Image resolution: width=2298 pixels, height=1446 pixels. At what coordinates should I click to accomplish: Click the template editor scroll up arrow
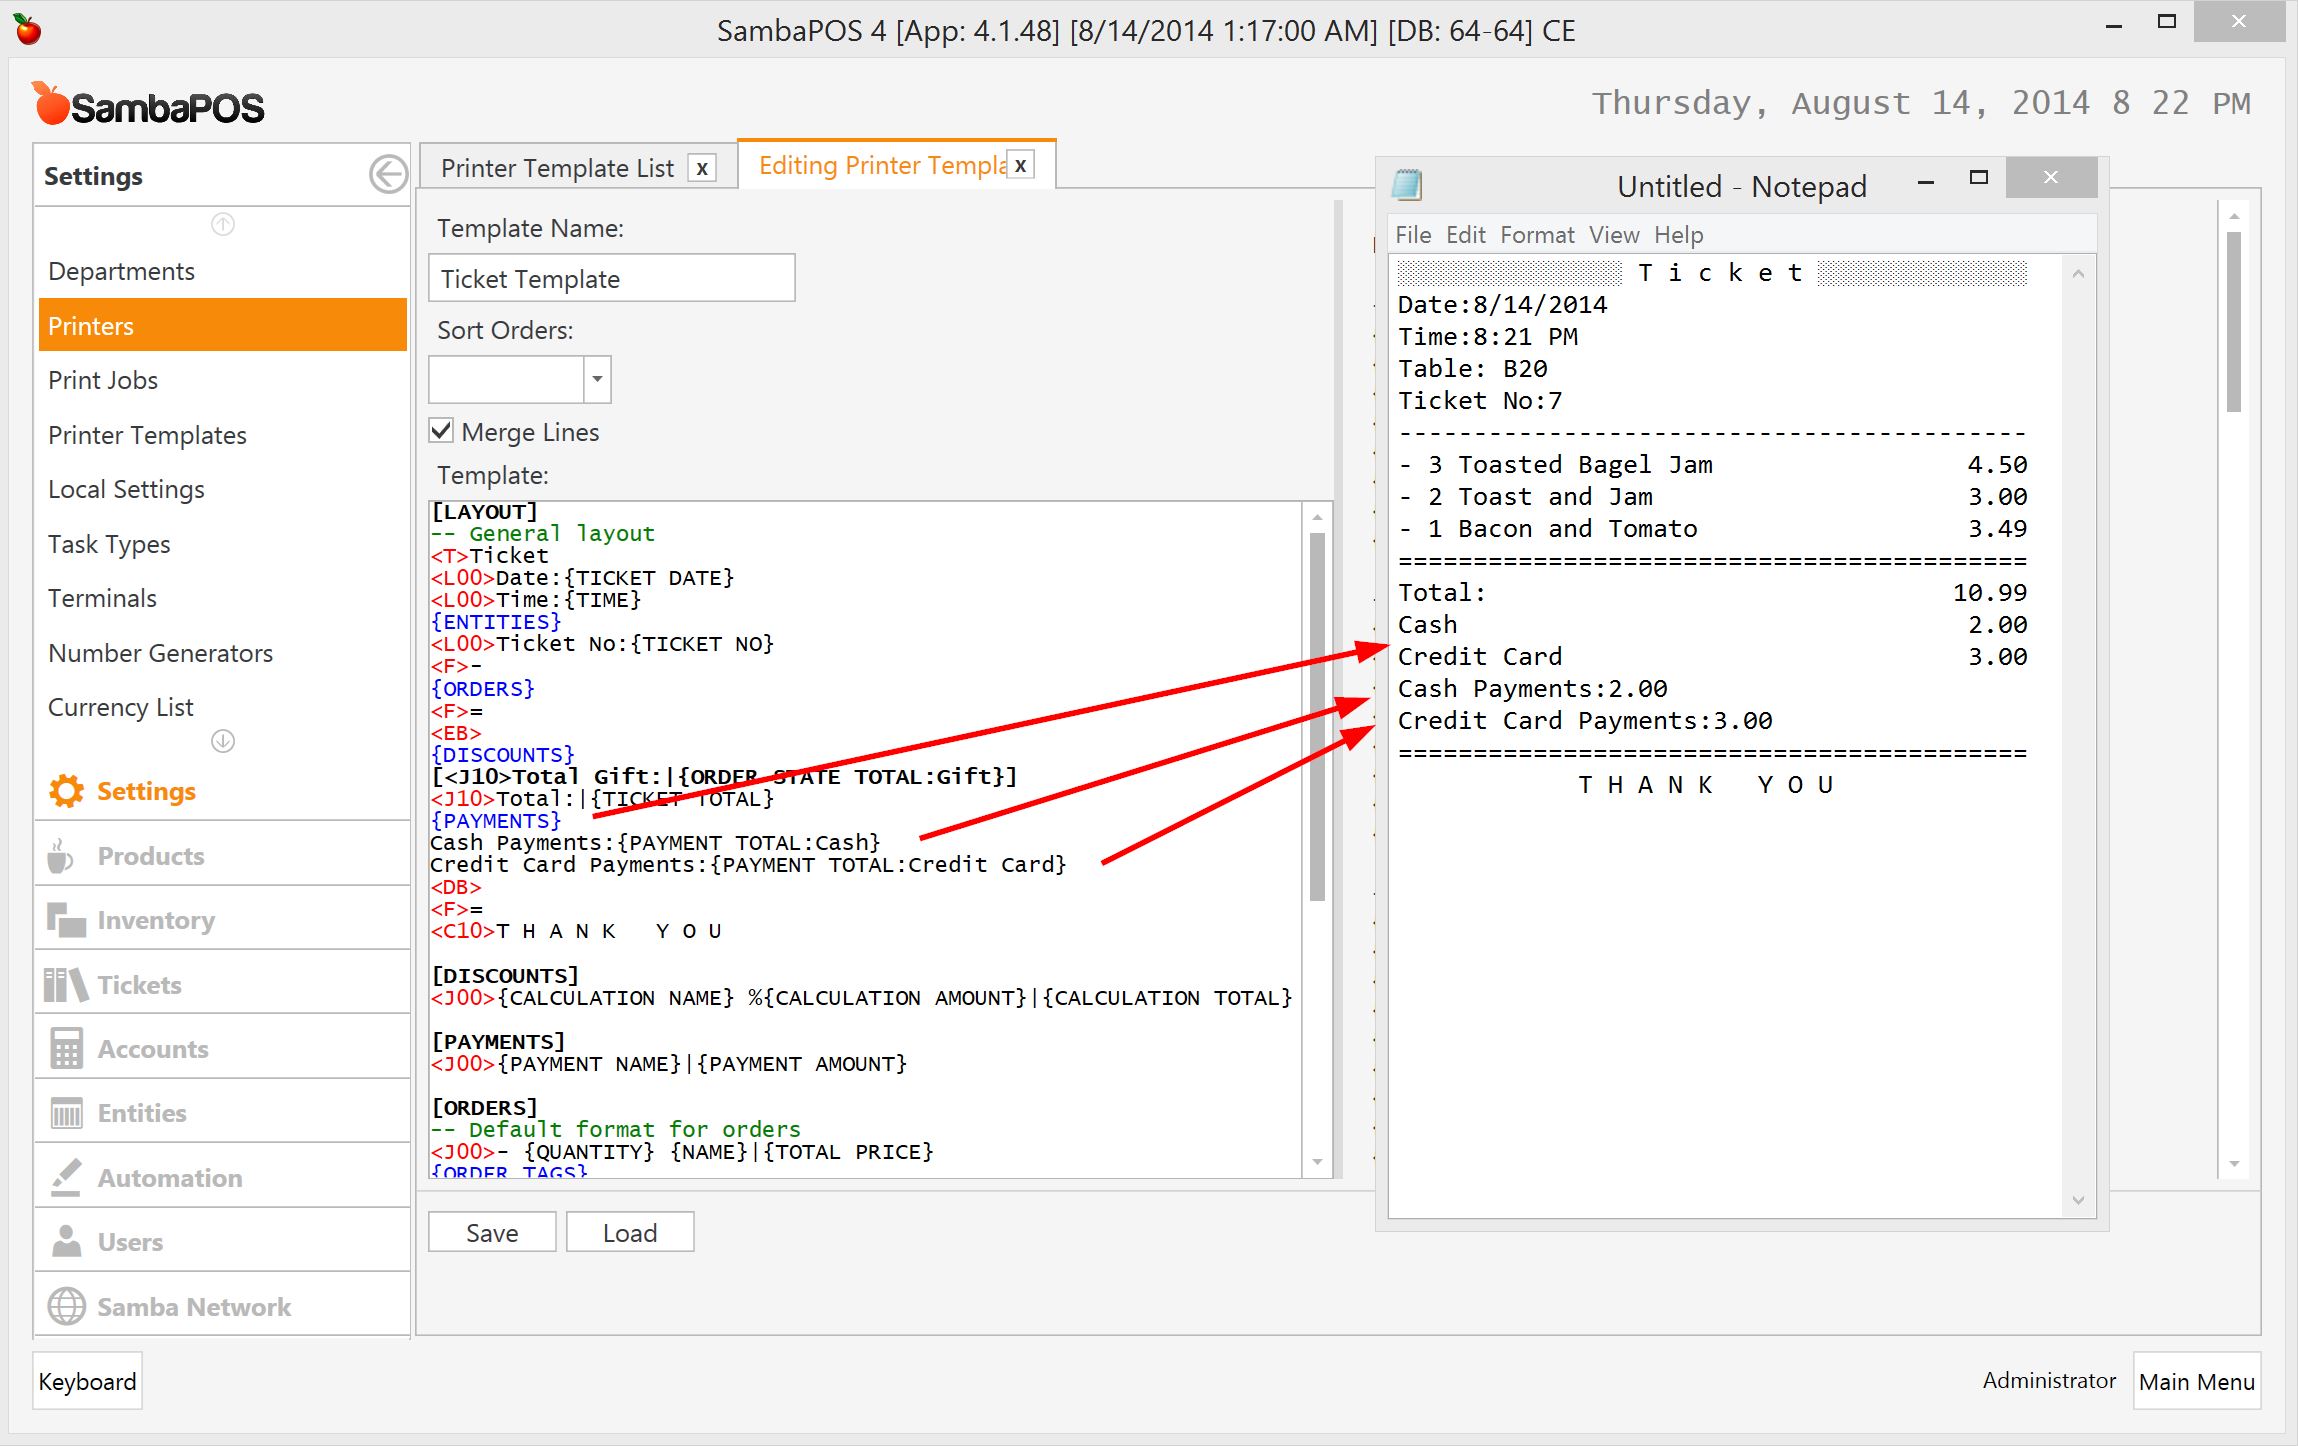(1317, 517)
